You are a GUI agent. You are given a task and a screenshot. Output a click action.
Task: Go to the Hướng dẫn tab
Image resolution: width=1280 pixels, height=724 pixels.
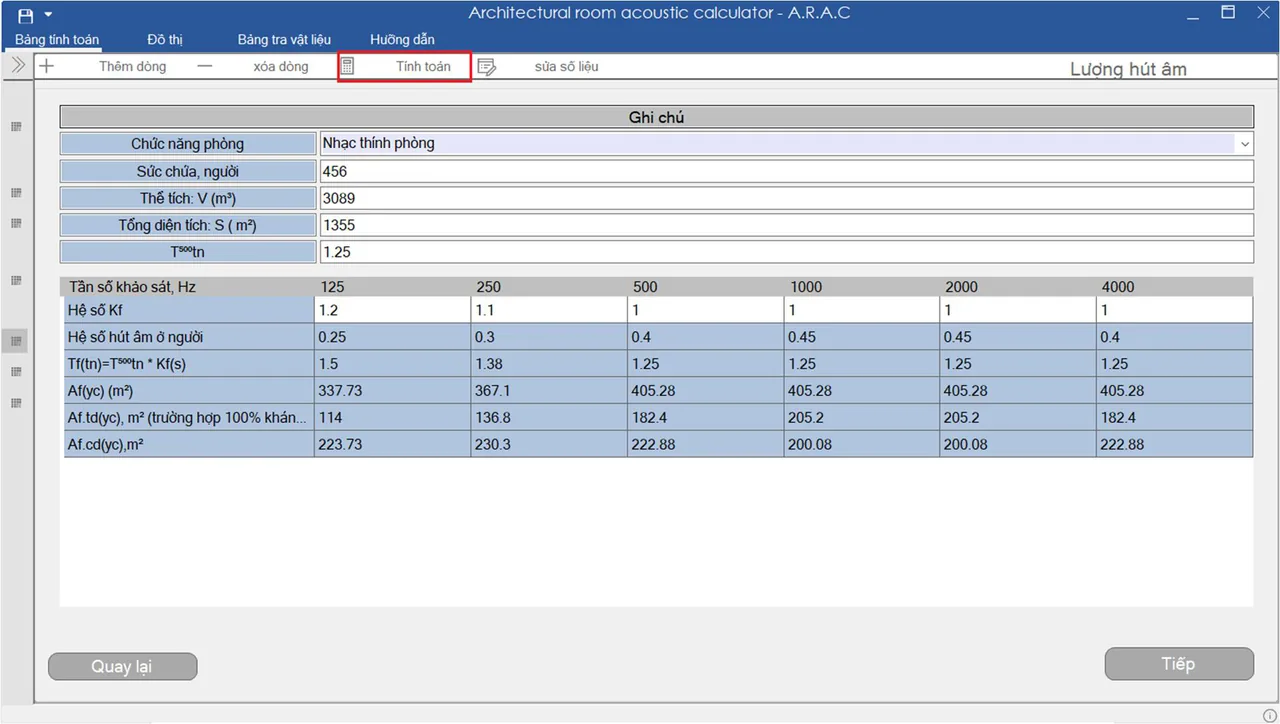click(x=402, y=40)
